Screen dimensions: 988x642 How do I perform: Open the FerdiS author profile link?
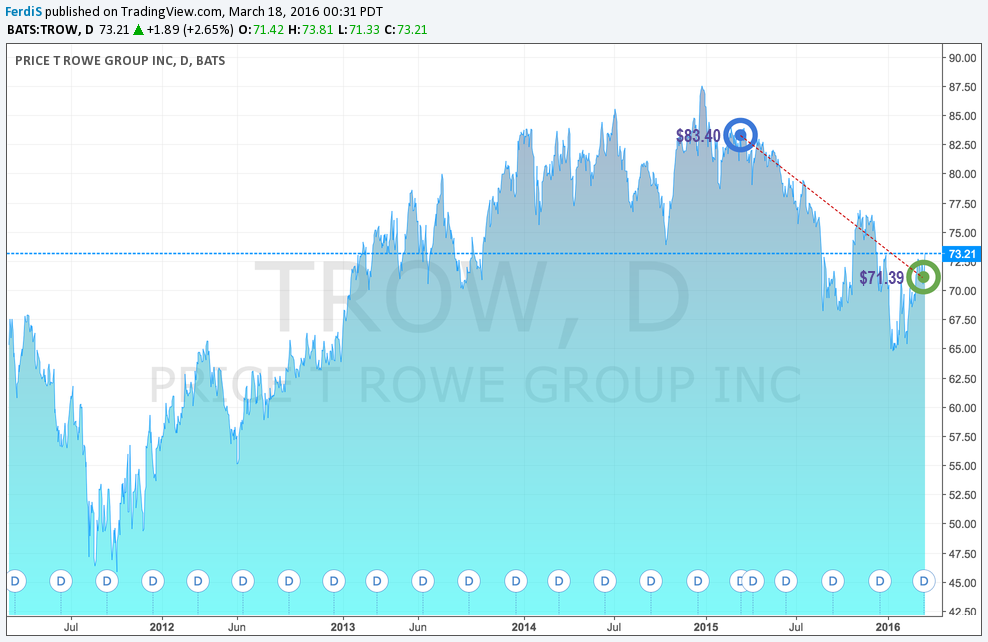(23, 10)
